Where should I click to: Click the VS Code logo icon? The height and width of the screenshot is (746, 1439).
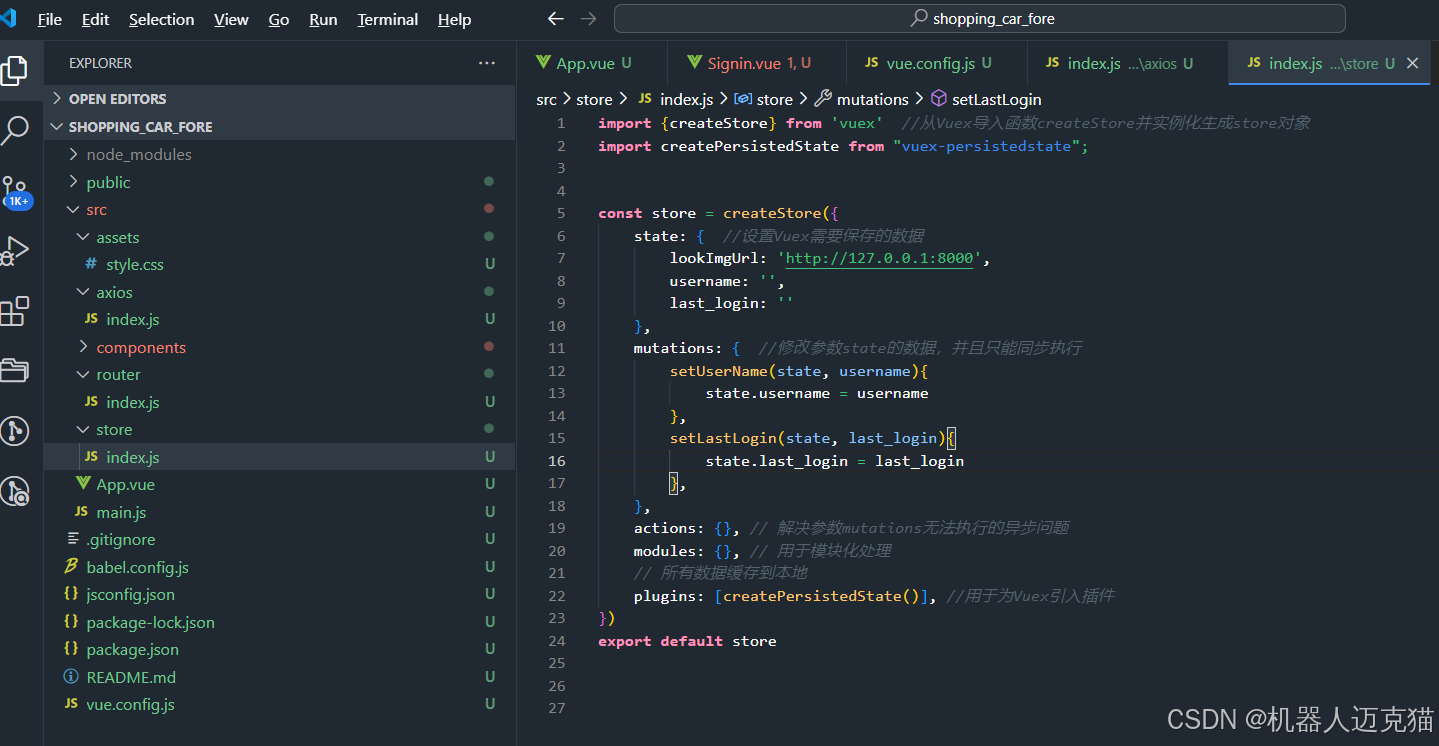point(9,18)
